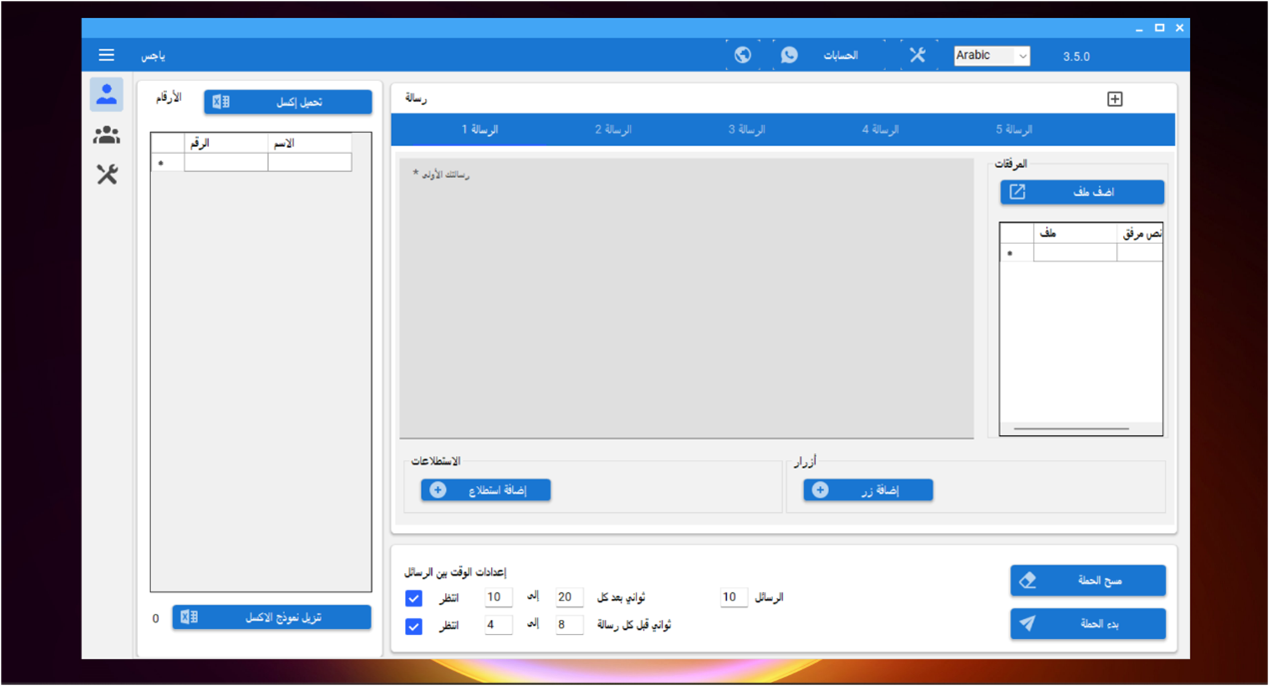Click the اضف ملف add file button
The height and width of the screenshot is (686, 1269).
tap(1081, 192)
